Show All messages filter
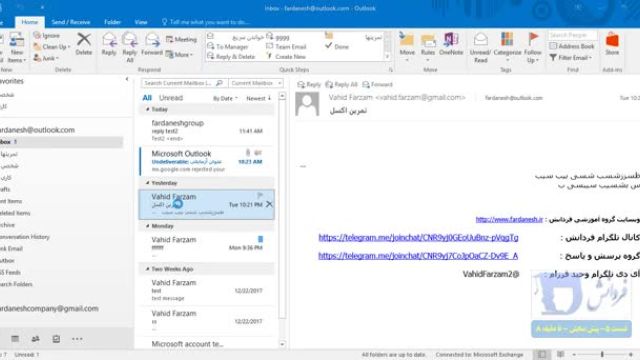The image size is (640, 360). pyautogui.click(x=147, y=98)
